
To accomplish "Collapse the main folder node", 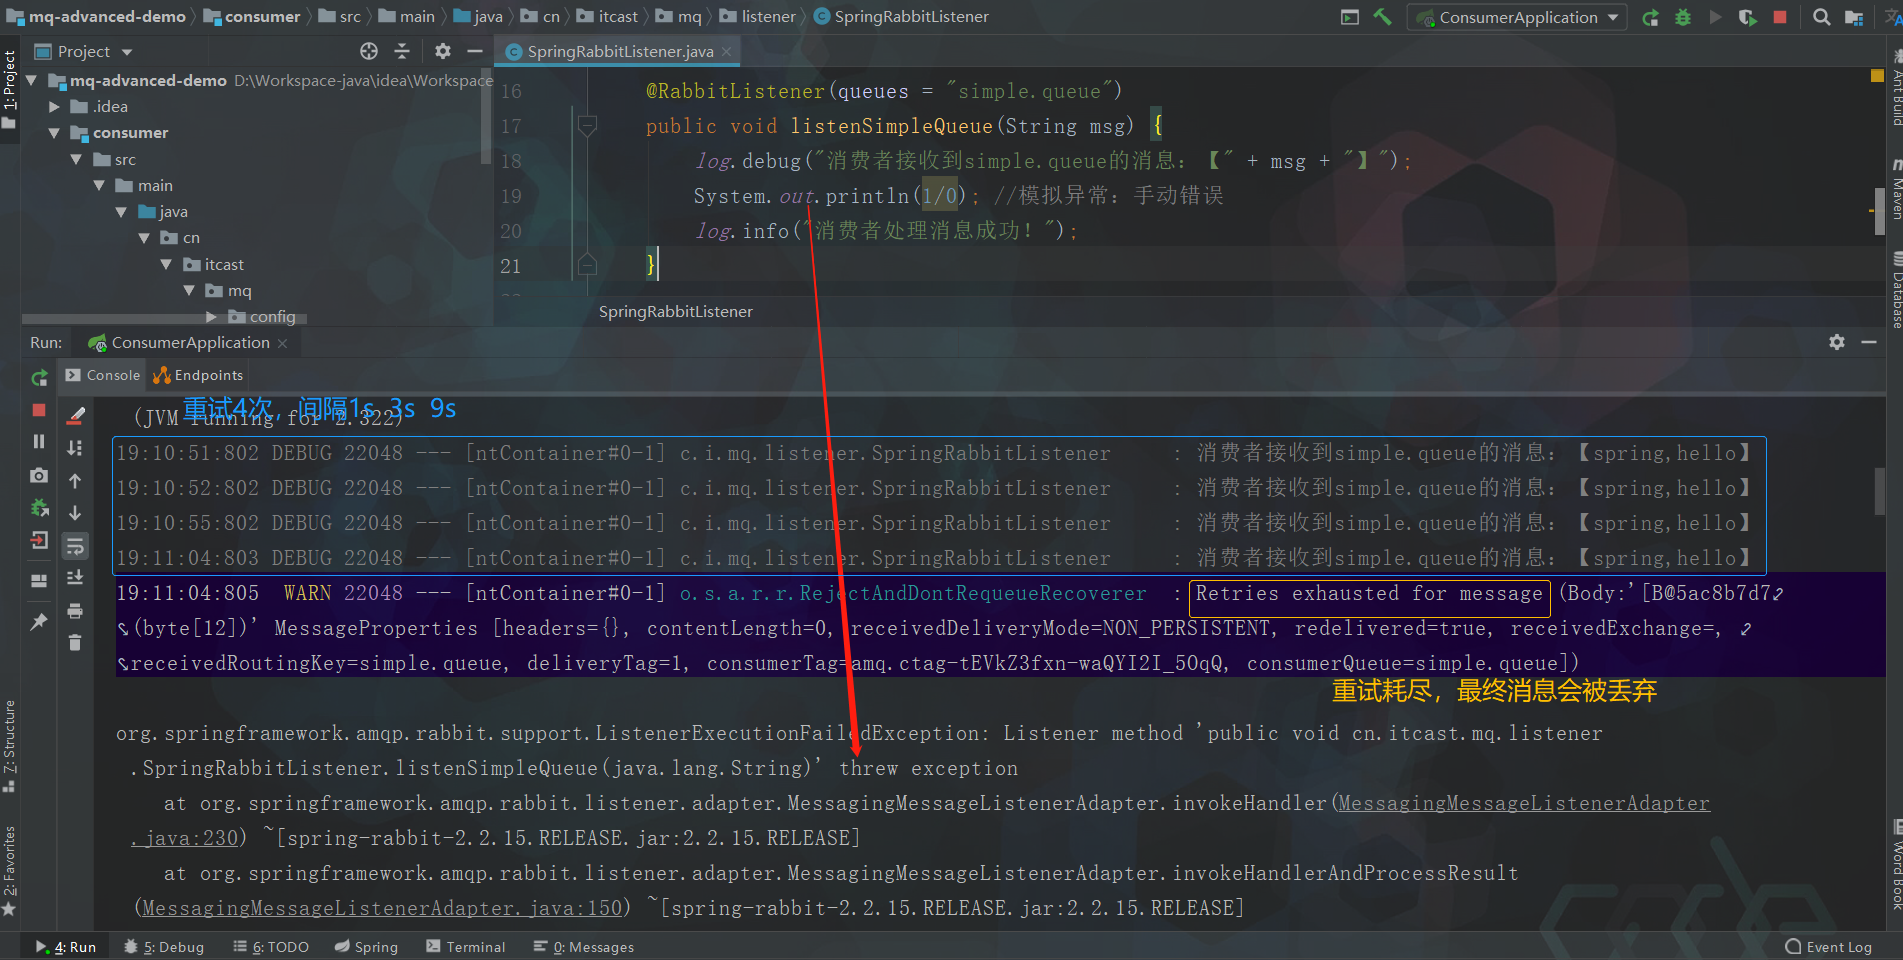I will [99, 186].
